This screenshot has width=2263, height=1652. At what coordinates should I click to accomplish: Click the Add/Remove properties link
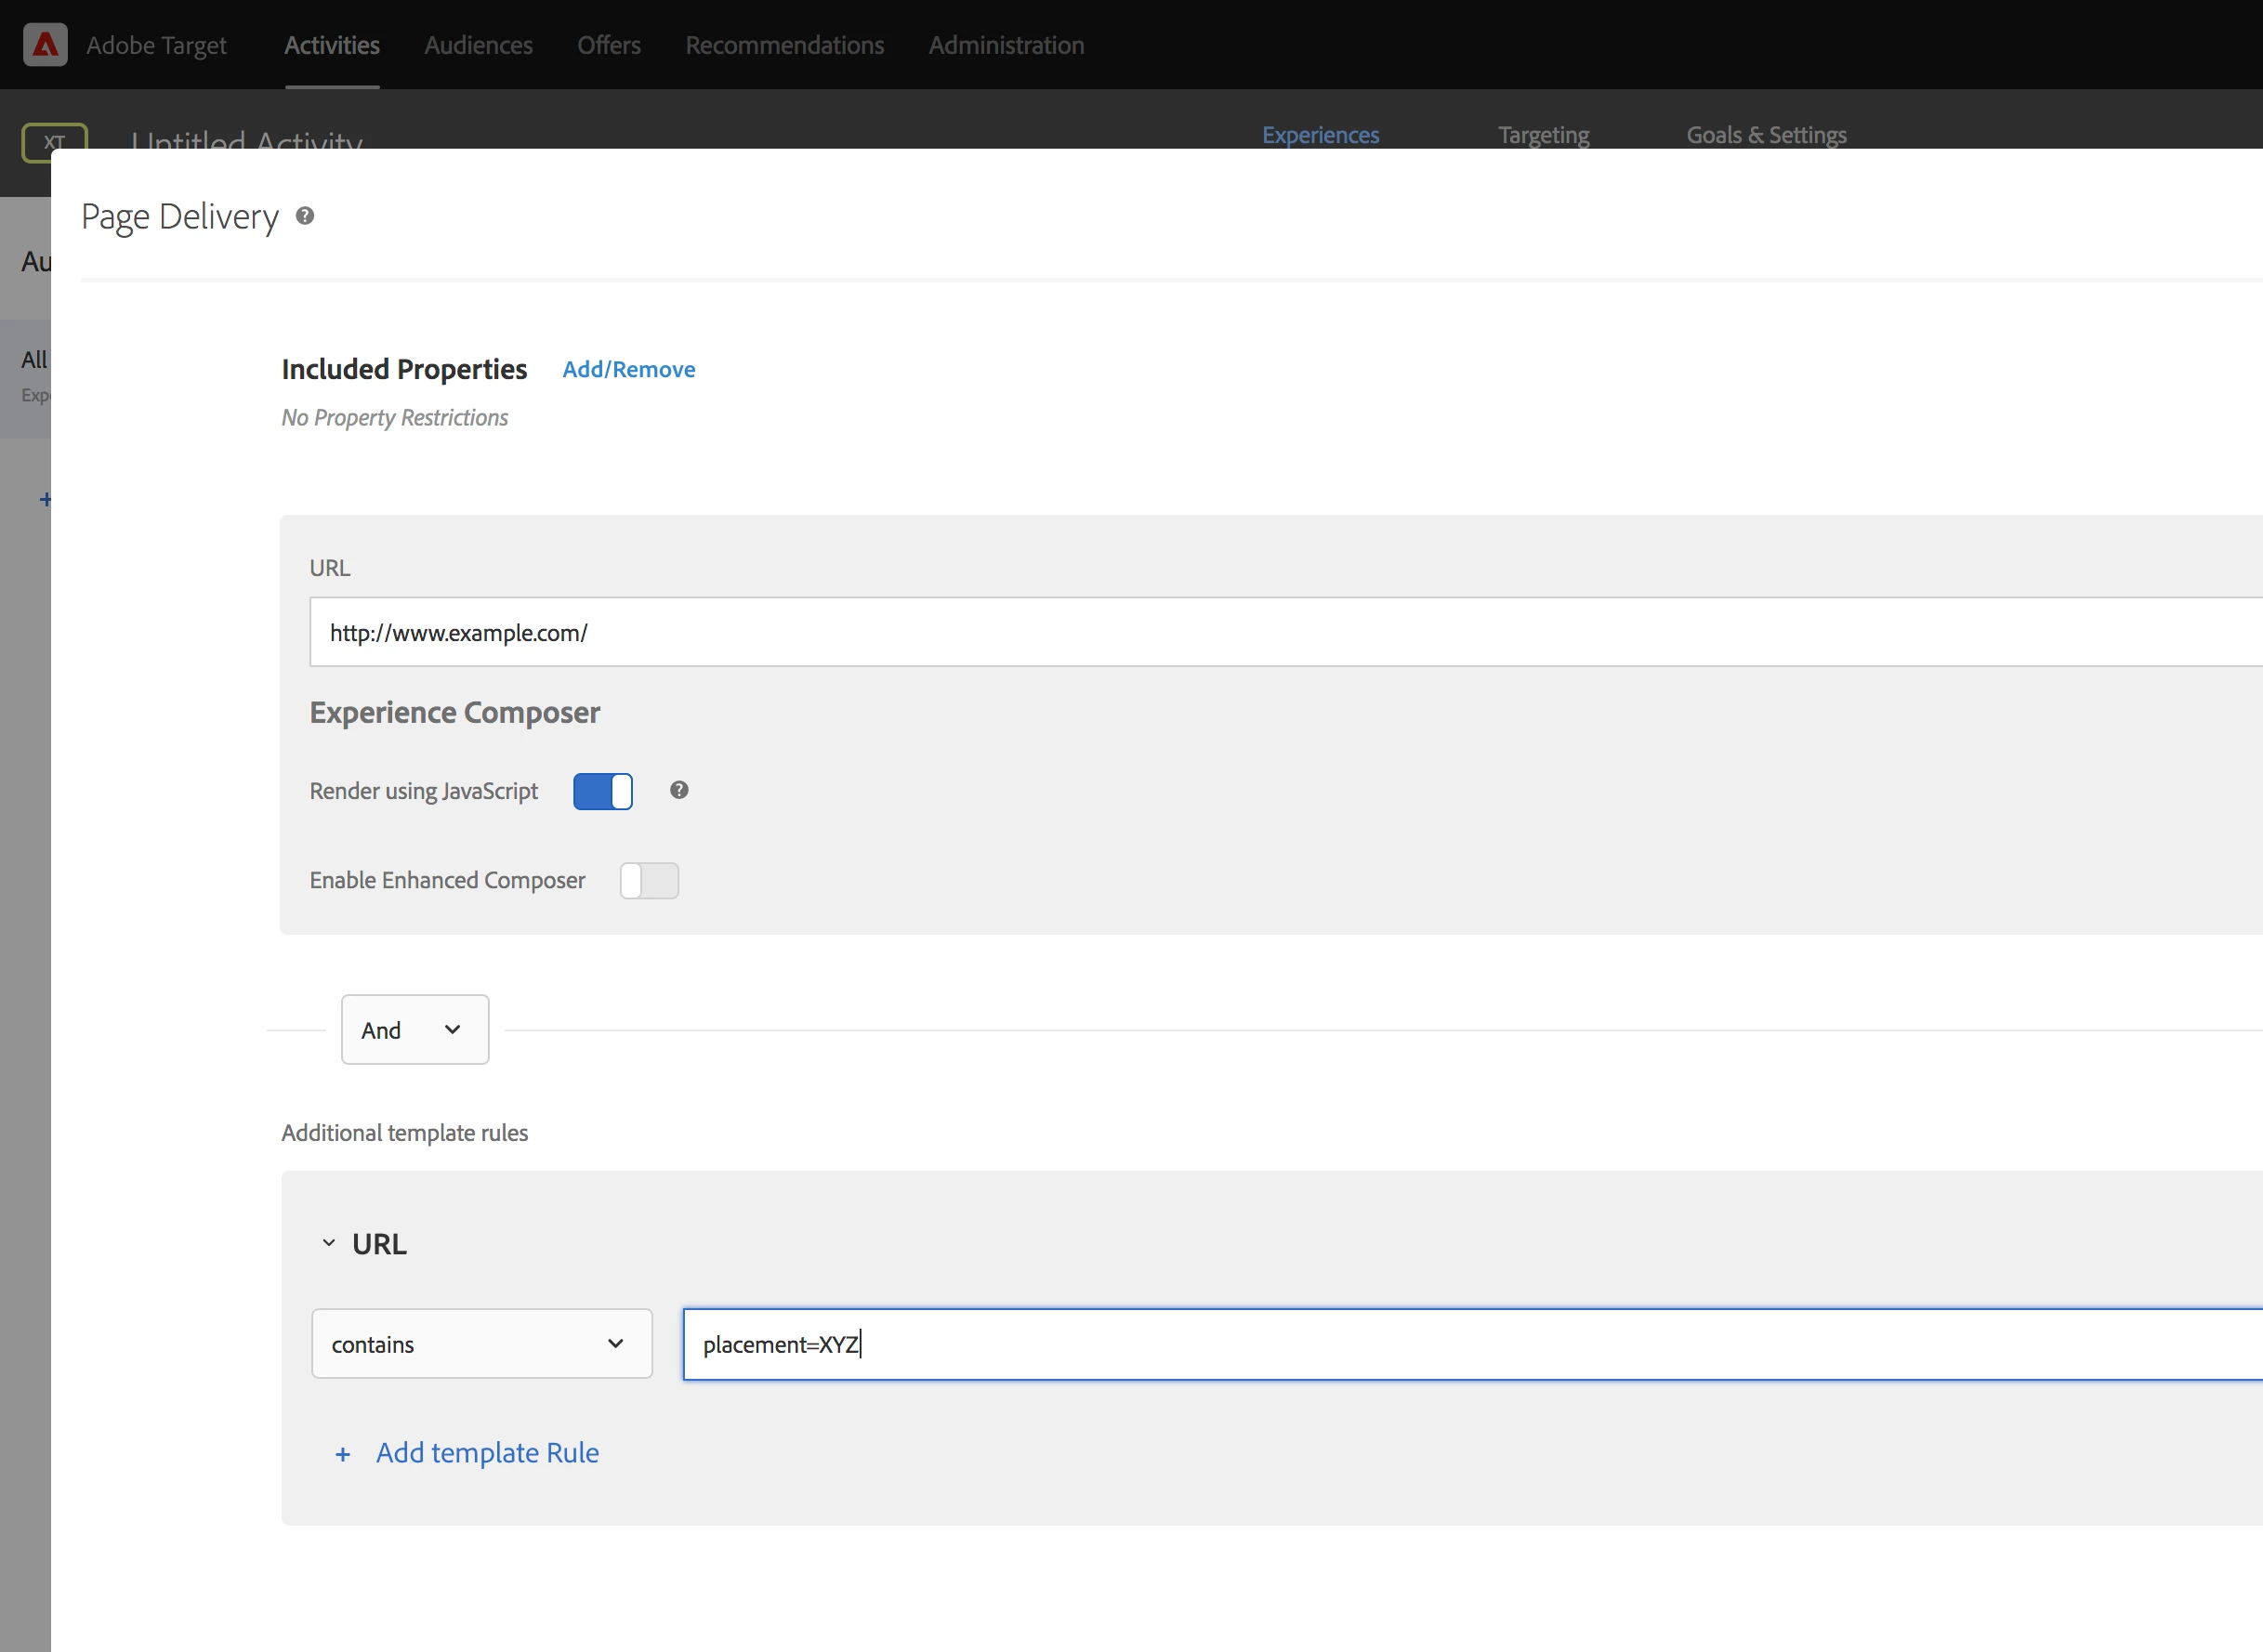pyautogui.click(x=628, y=369)
